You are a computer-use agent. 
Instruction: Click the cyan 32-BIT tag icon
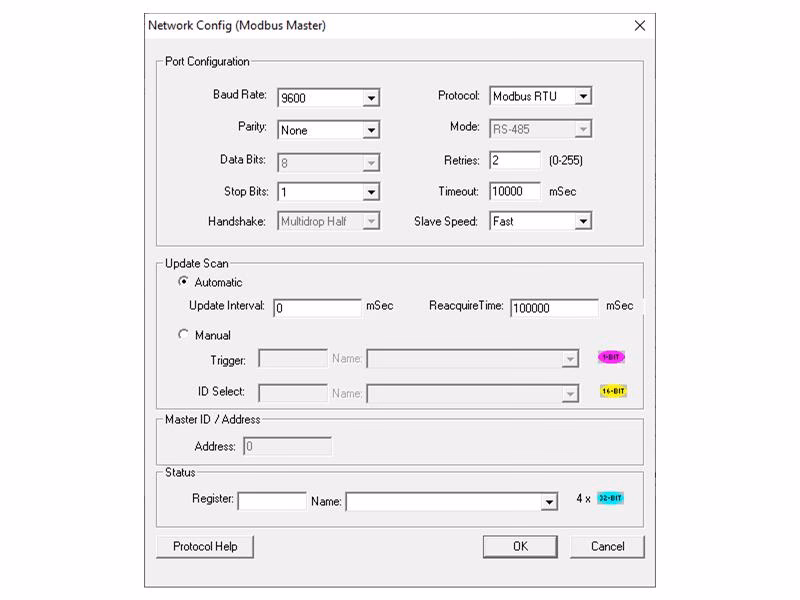click(610, 498)
